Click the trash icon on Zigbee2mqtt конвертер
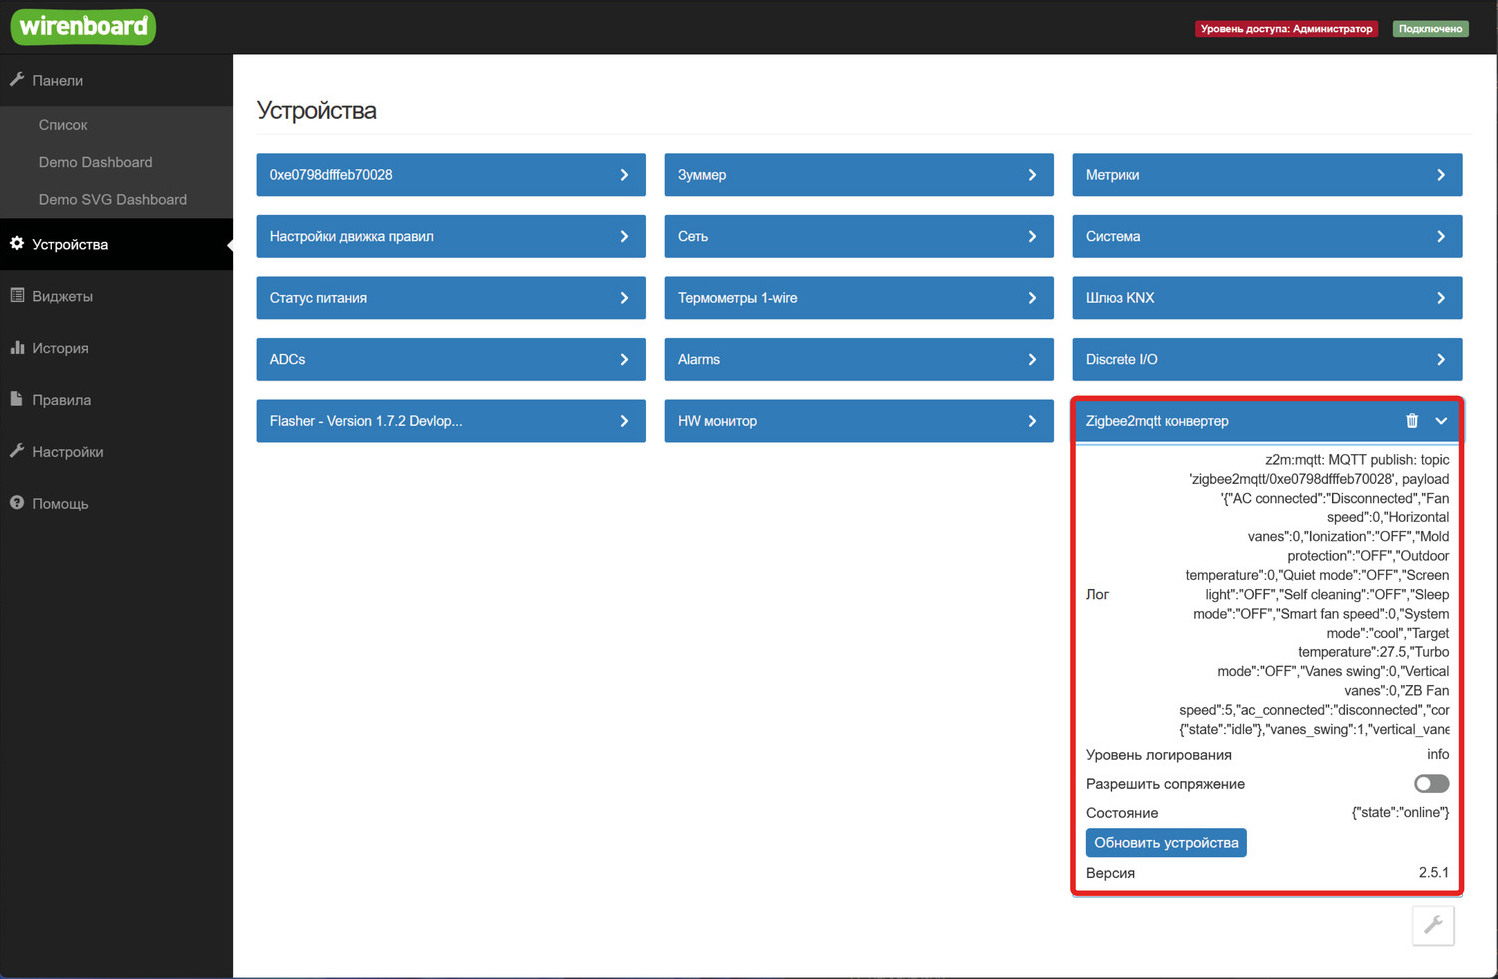 tap(1412, 421)
